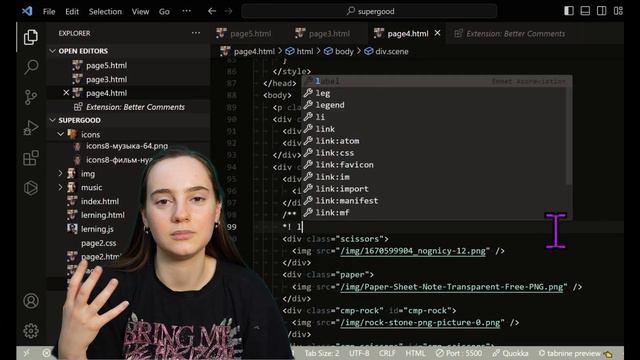The image size is (640, 360).
Task: Open the Accounts icon
Action: pos(31,301)
